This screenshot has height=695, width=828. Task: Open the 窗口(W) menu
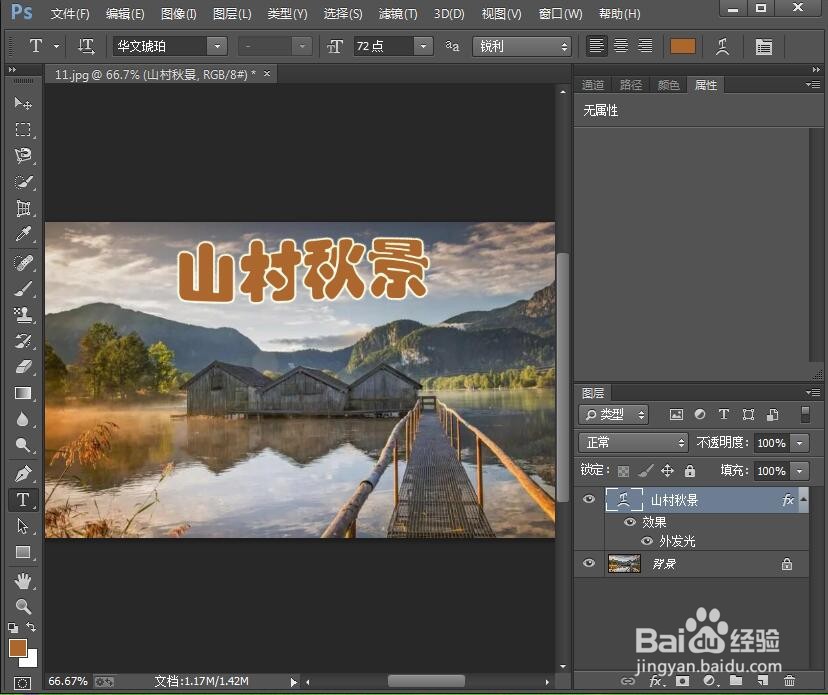(x=560, y=14)
